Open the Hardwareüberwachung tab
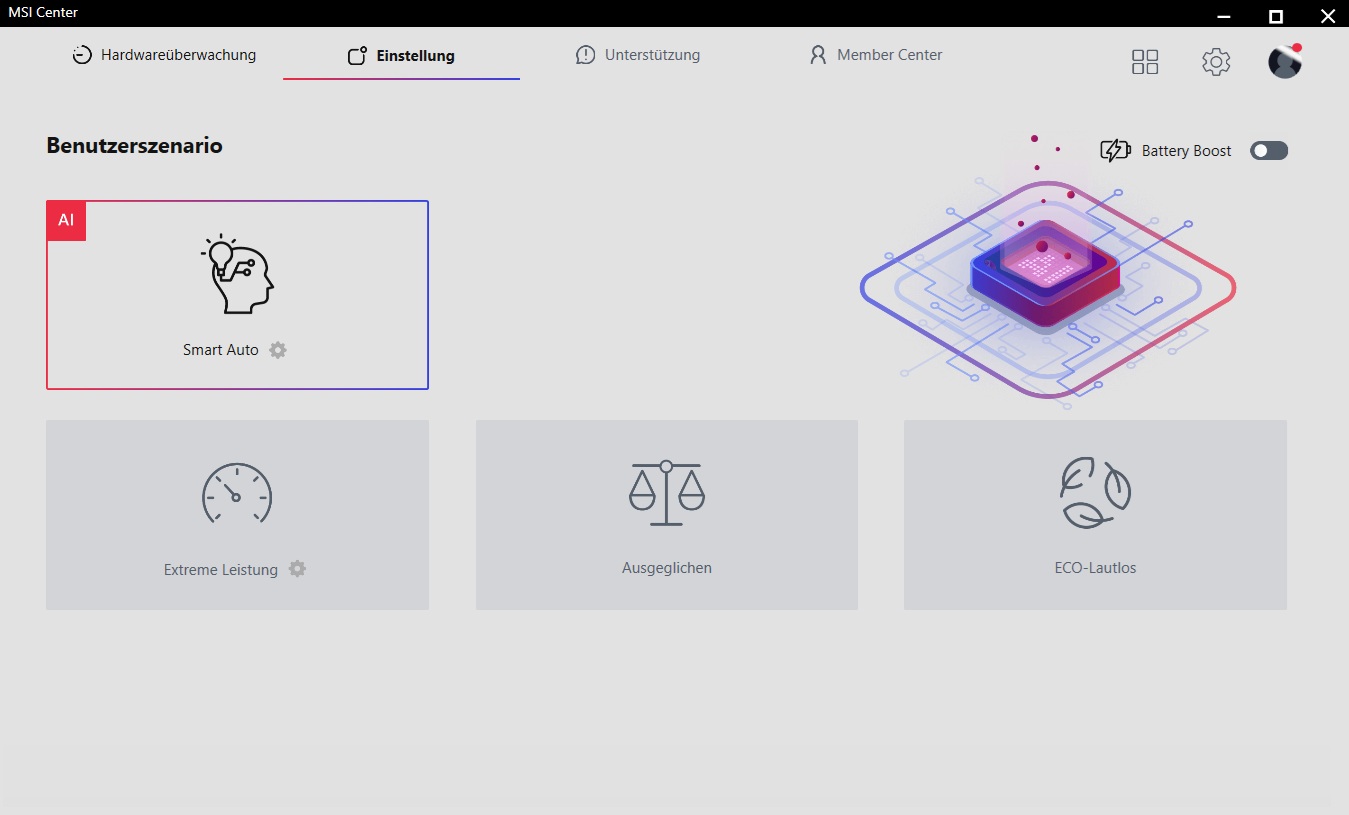Viewport: 1349px width, 815px height. point(164,55)
